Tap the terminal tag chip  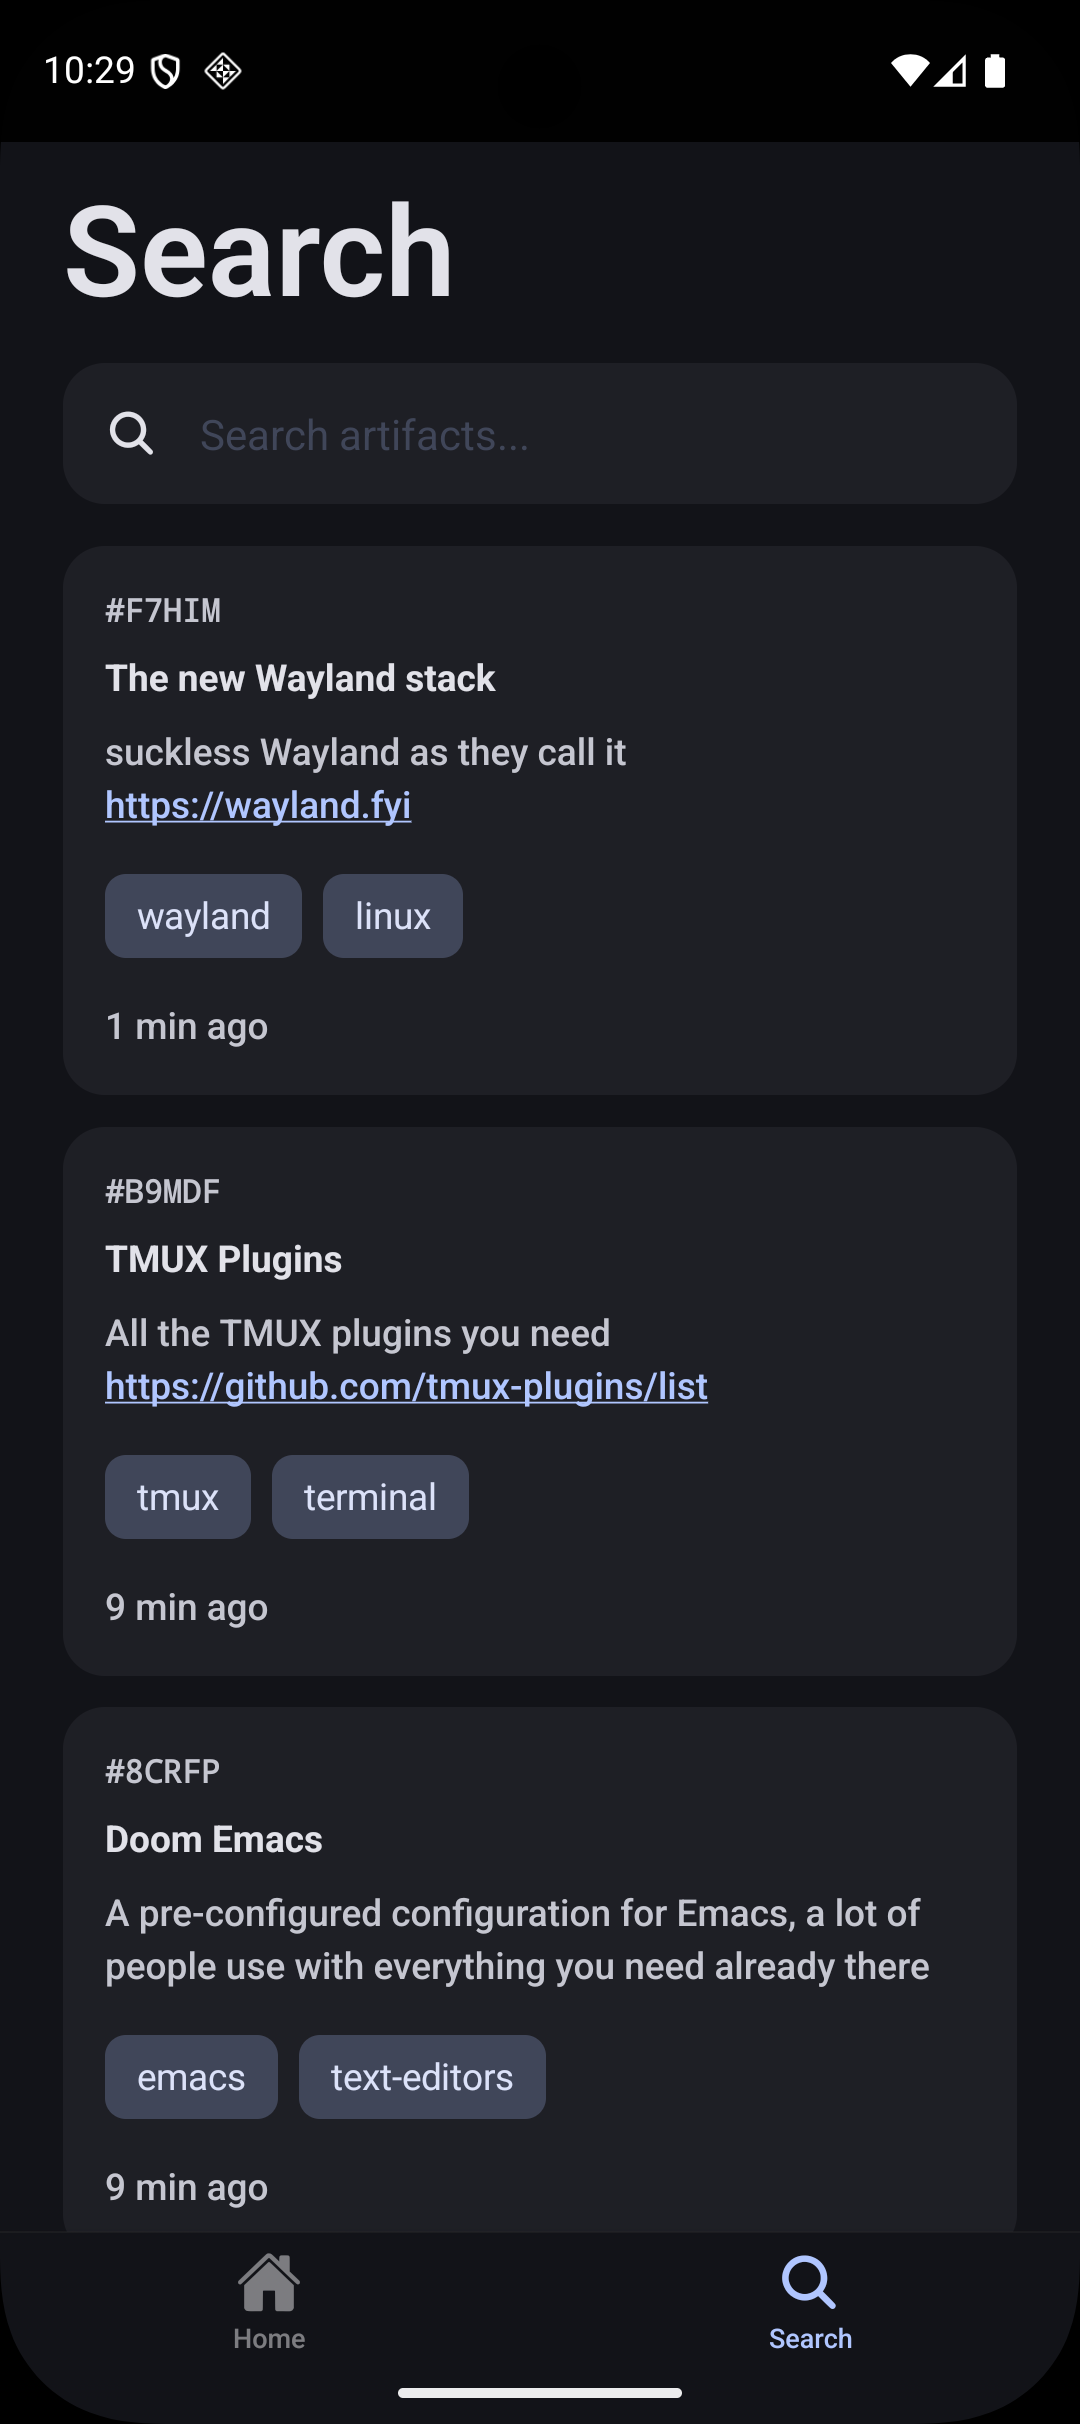click(370, 1497)
